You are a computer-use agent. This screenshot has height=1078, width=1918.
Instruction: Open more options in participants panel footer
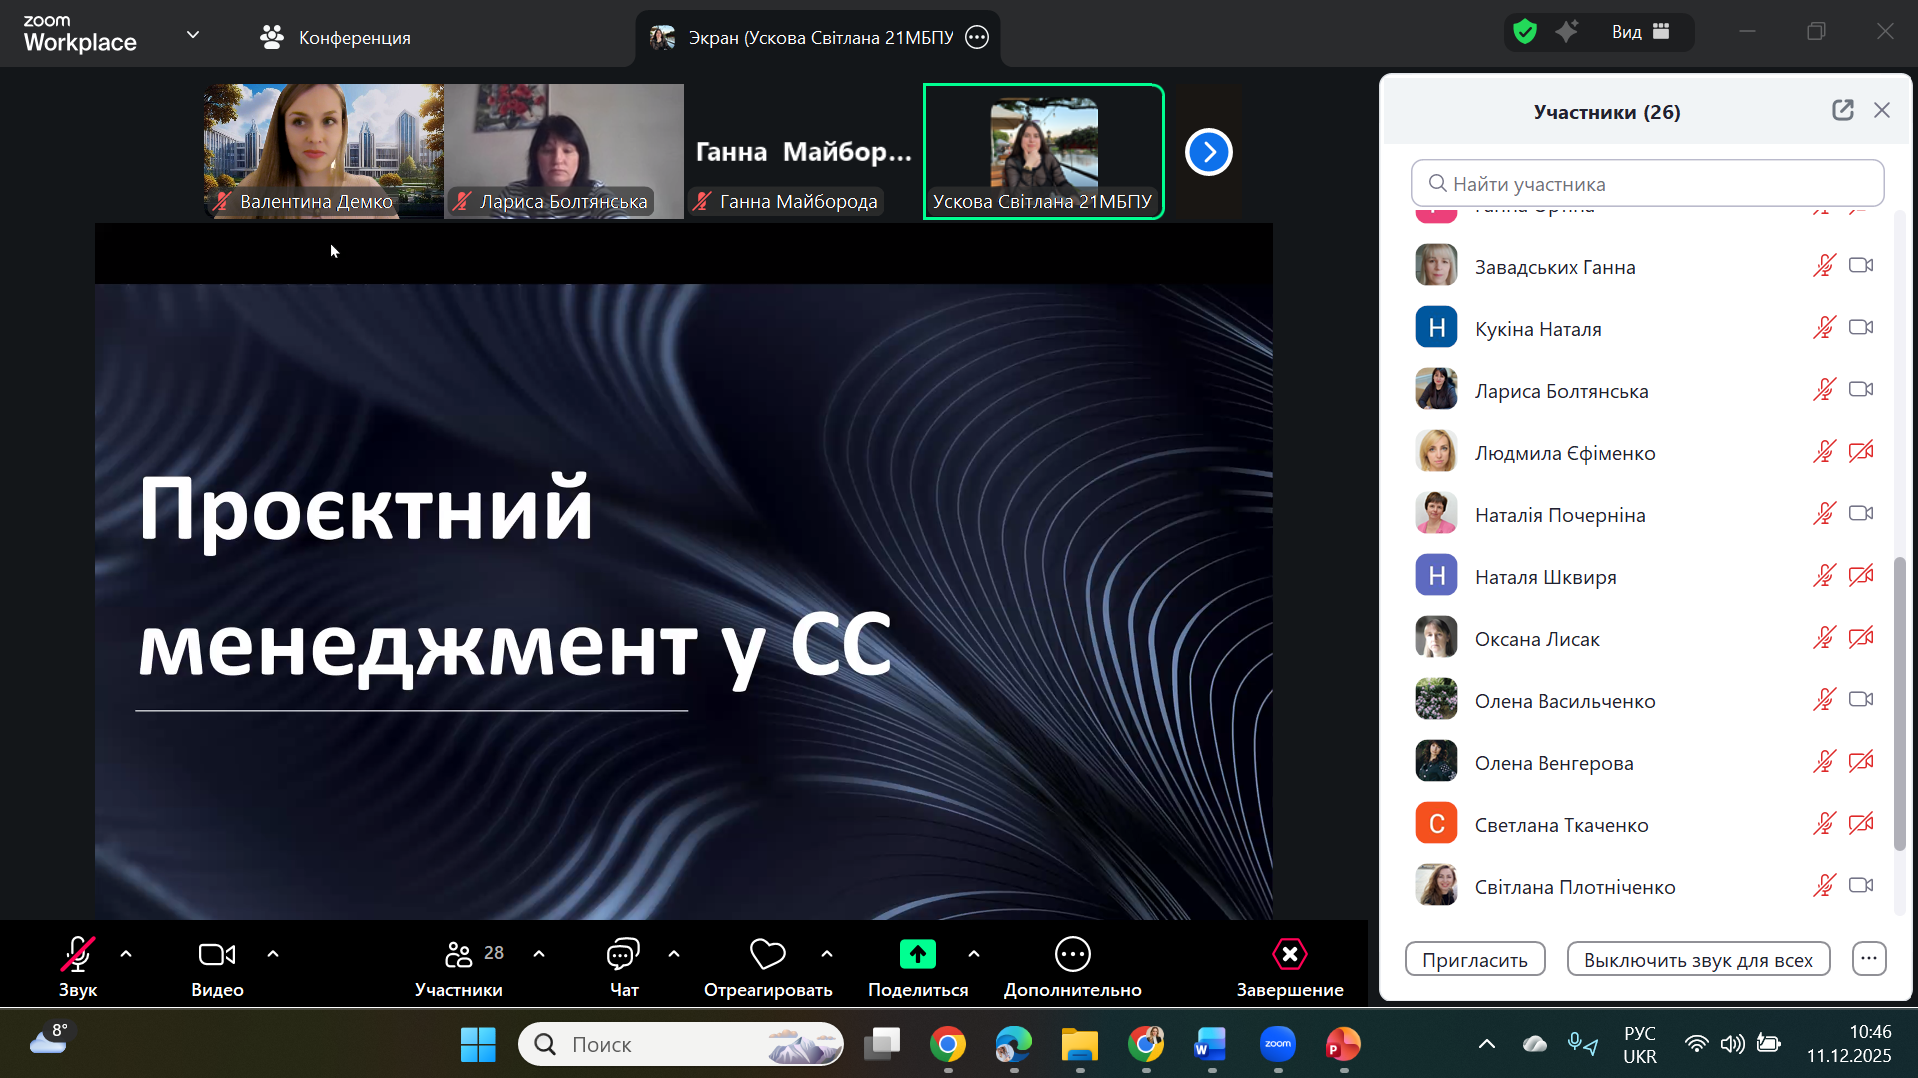[1869, 958]
